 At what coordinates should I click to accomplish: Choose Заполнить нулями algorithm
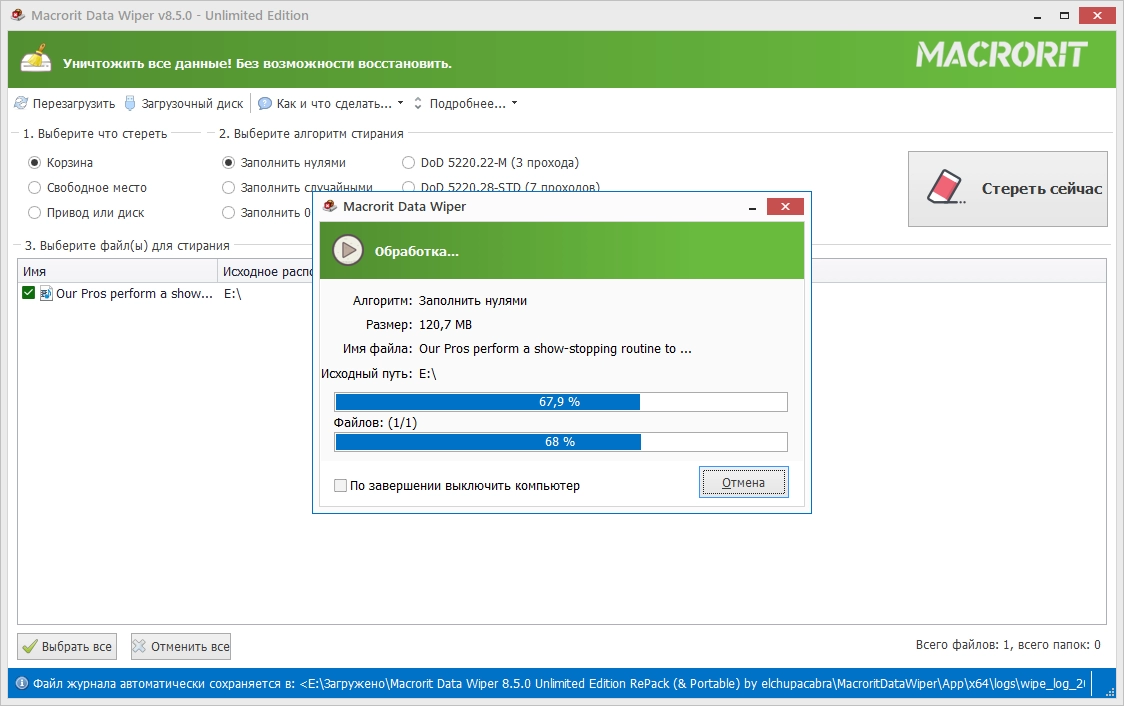pos(229,163)
